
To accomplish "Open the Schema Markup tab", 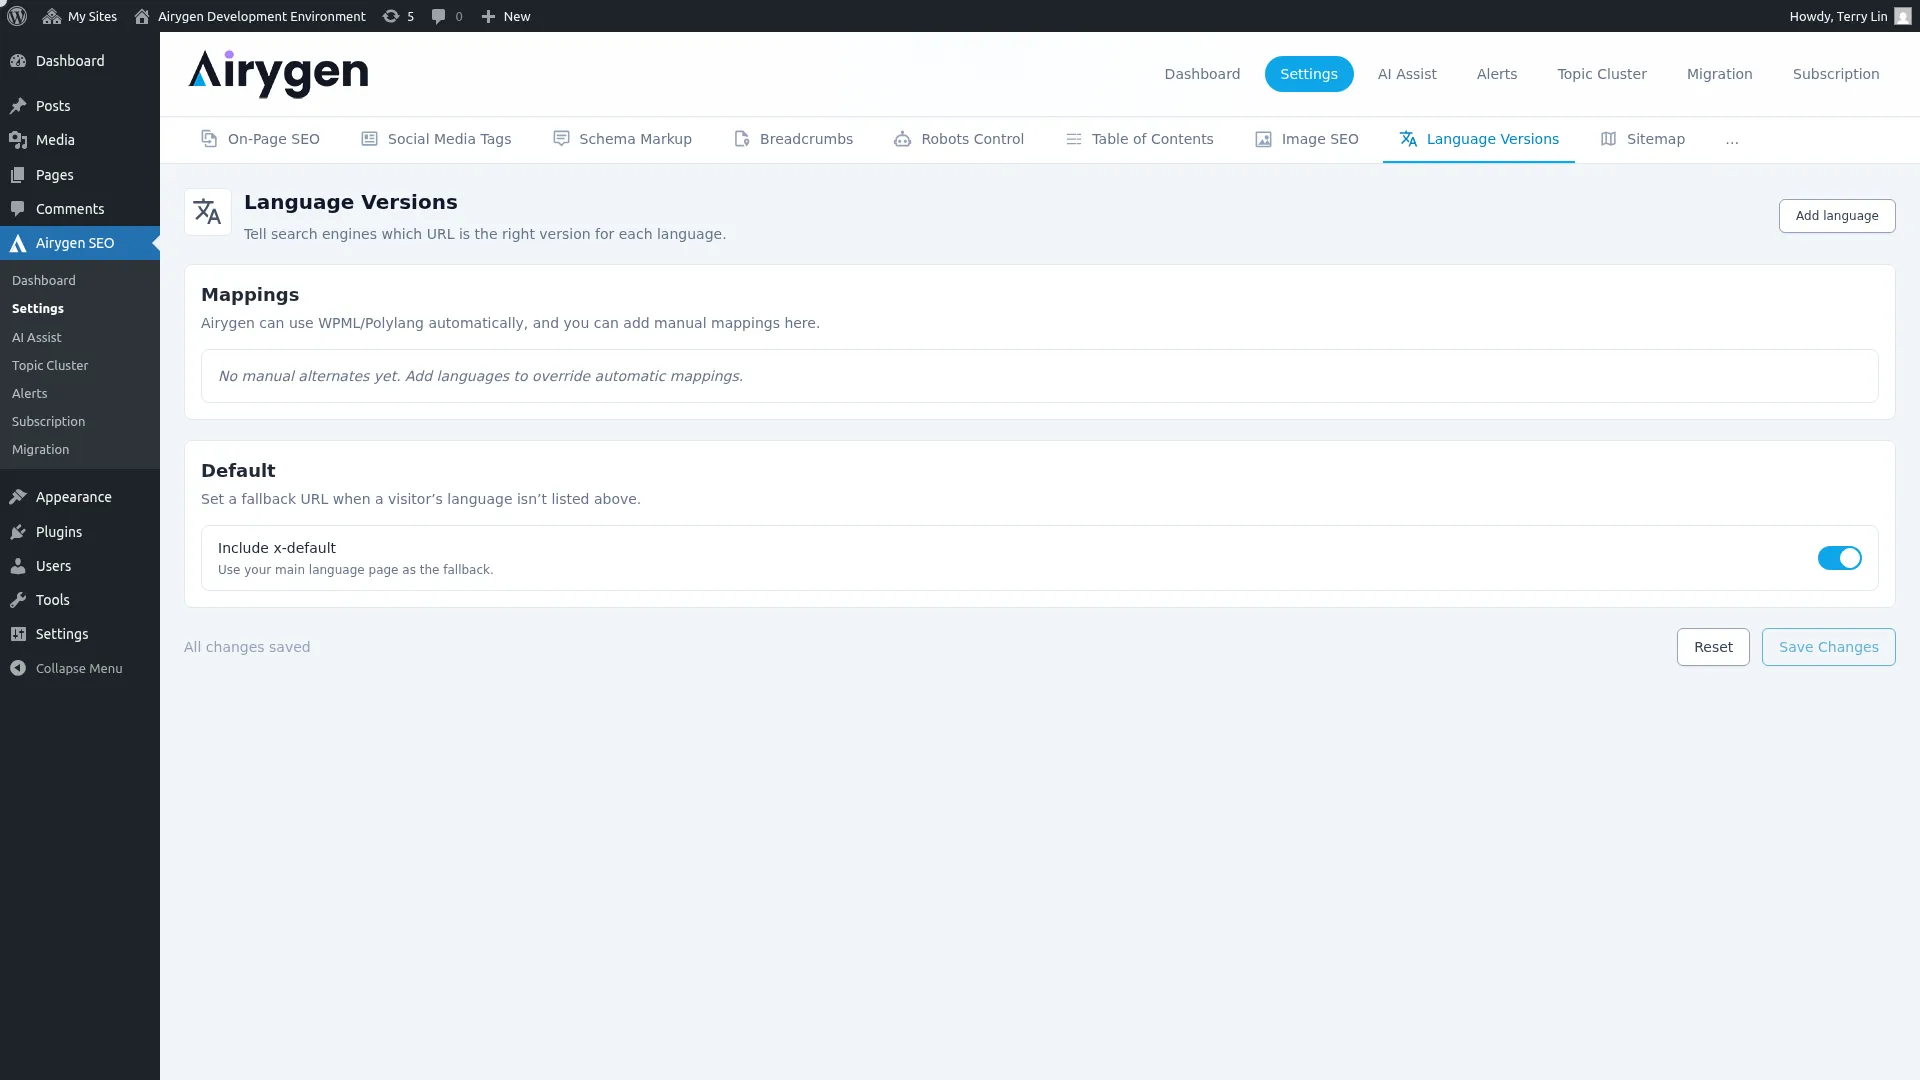I will (x=622, y=139).
